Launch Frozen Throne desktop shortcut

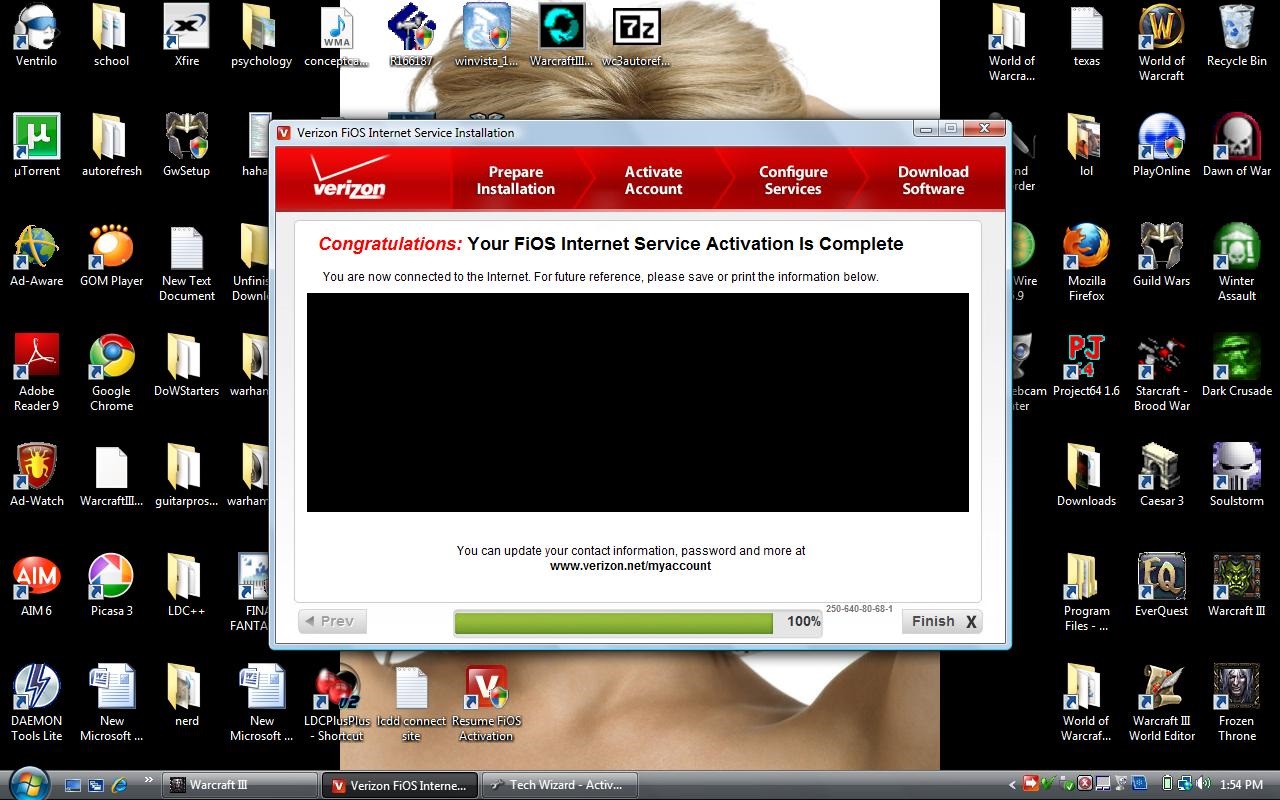(x=1236, y=703)
